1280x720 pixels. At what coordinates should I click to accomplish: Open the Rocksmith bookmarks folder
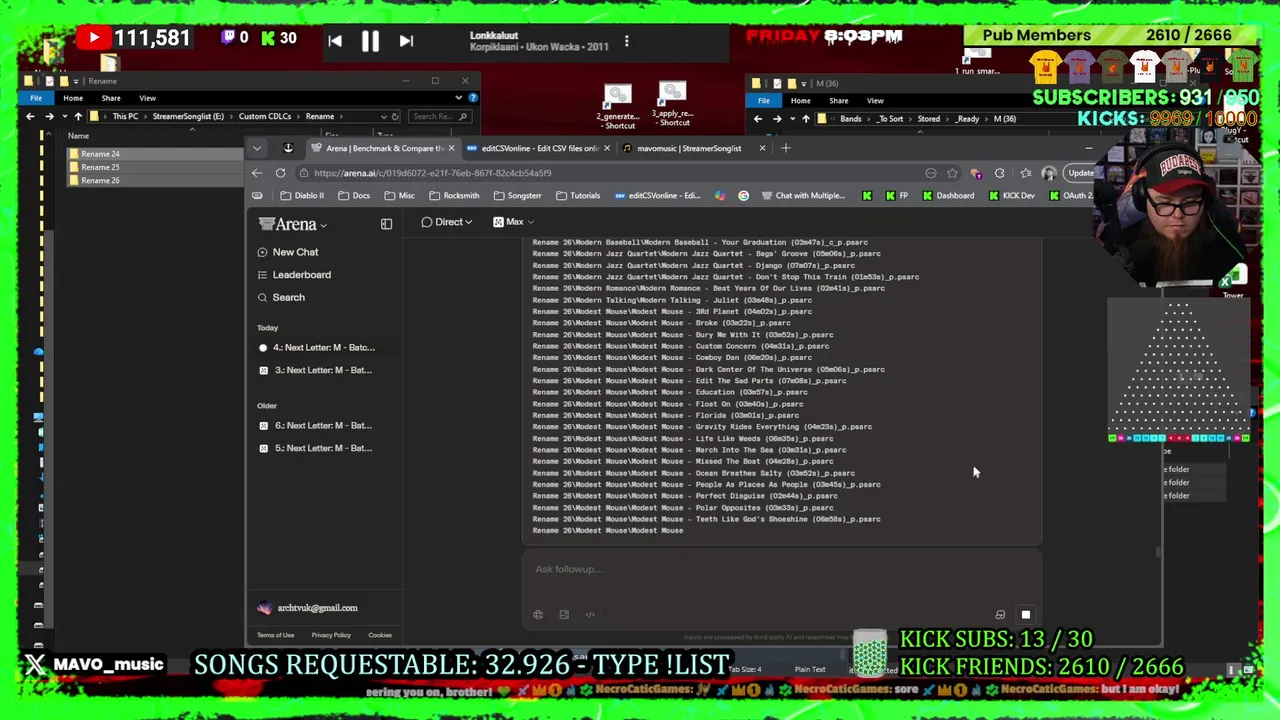pos(454,196)
